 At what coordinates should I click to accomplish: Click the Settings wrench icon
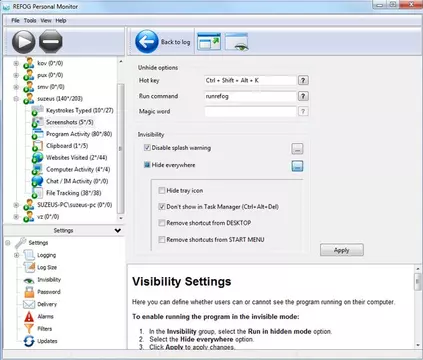[20, 243]
